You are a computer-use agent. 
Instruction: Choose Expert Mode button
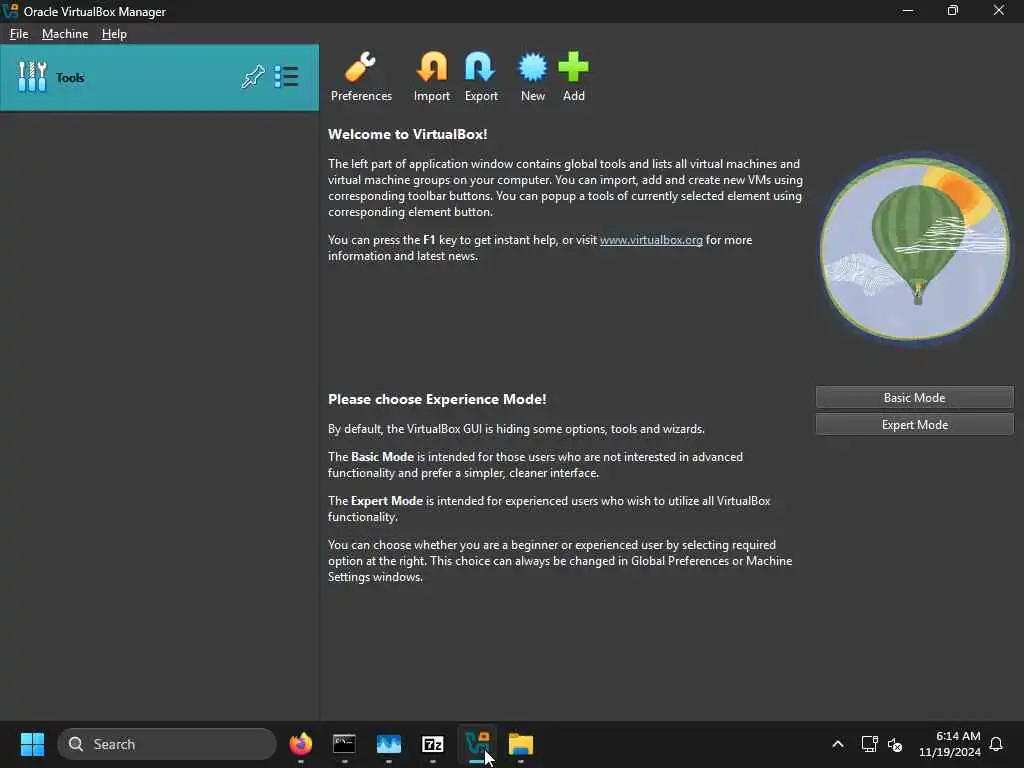click(914, 424)
